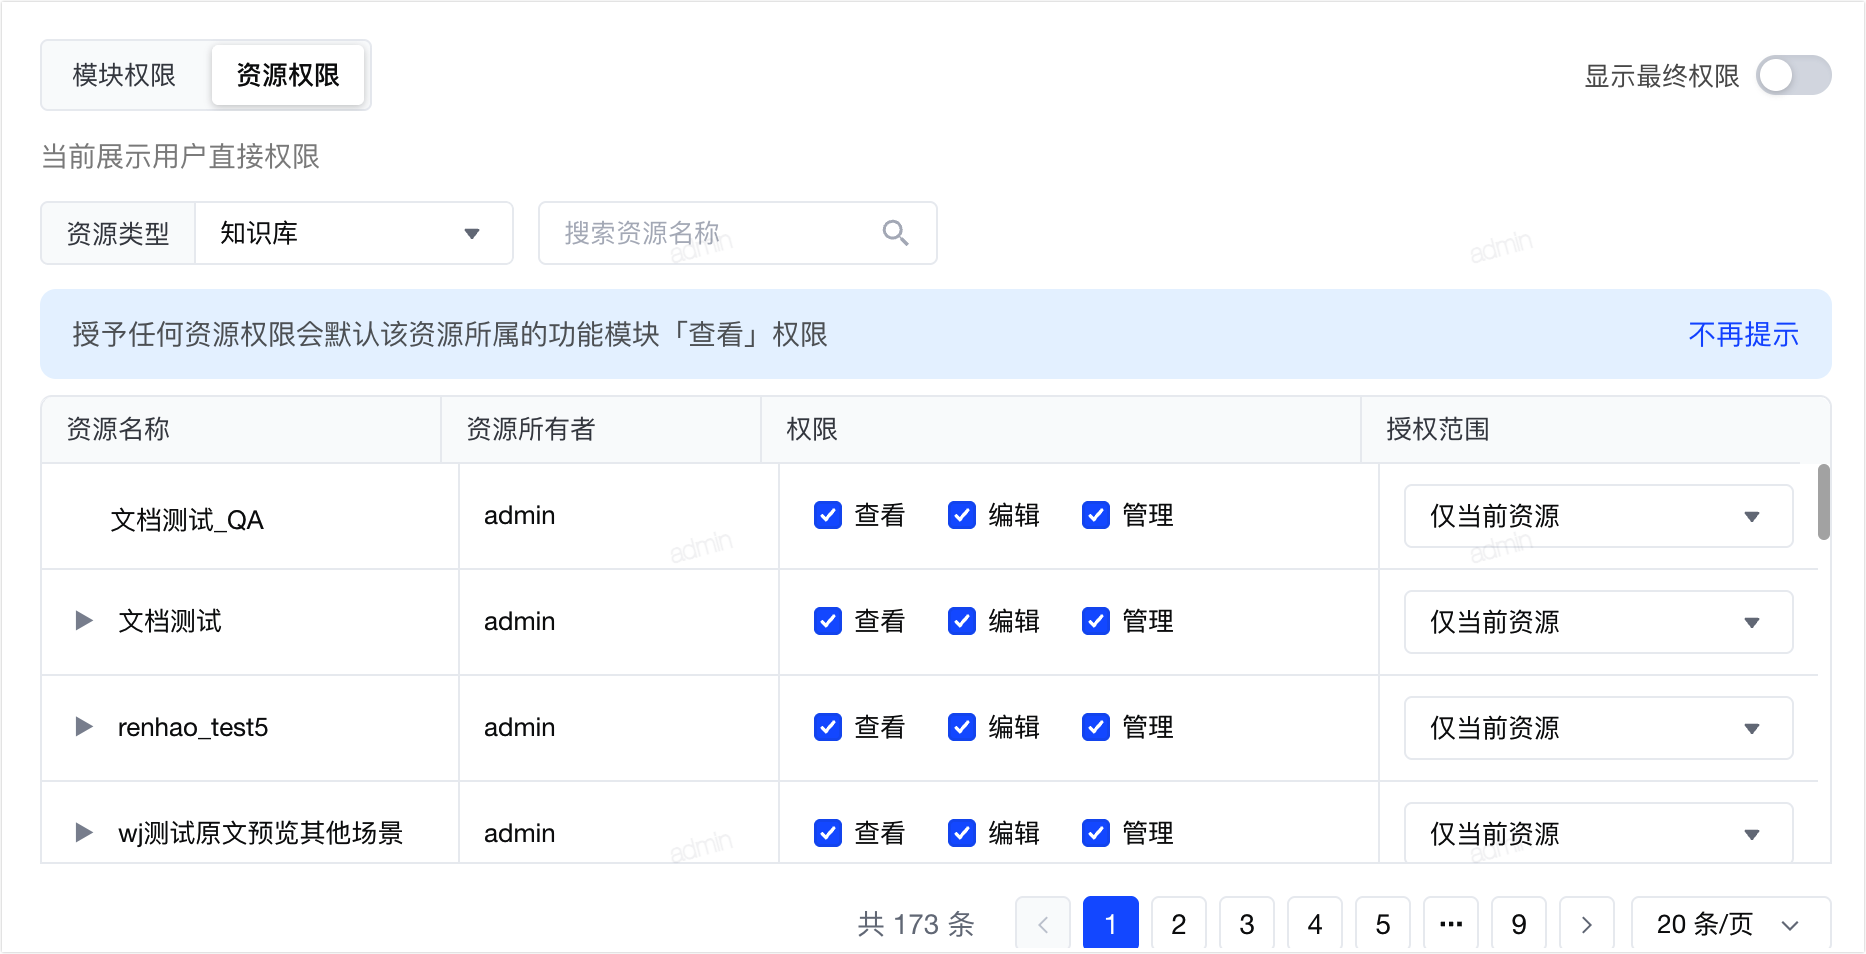Go to next page arrow
This screenshot has height=954, width=1866.
click(1587, 924)
